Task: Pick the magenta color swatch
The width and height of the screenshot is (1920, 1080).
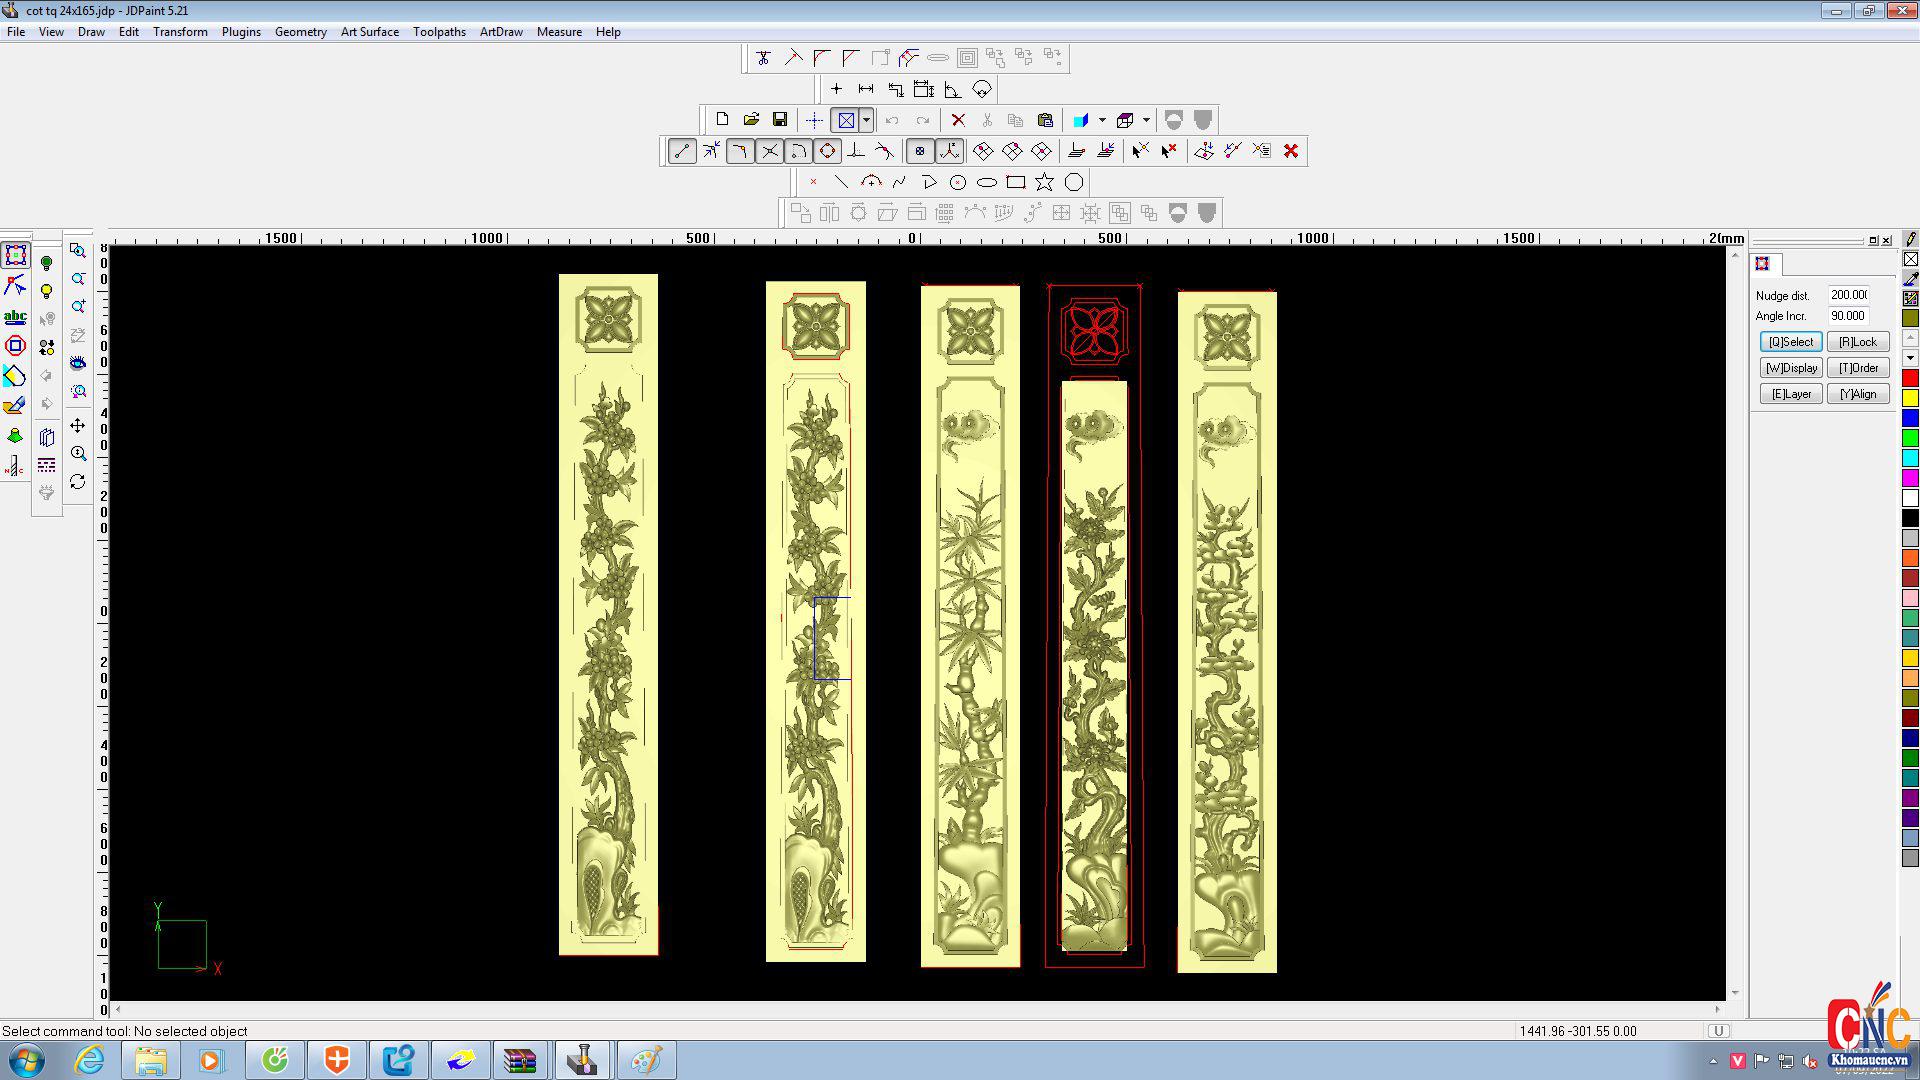Action: click(1910, 478)
